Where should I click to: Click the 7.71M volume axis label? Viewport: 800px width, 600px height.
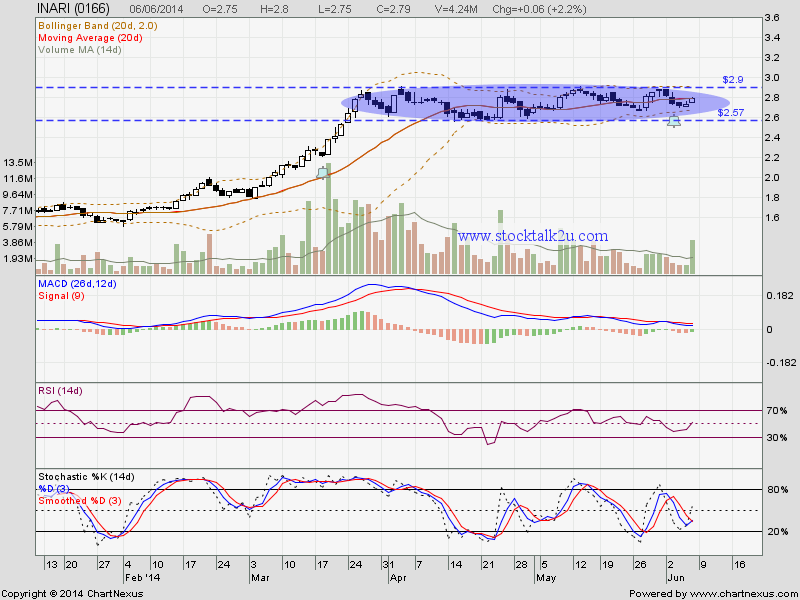[18, 210]
